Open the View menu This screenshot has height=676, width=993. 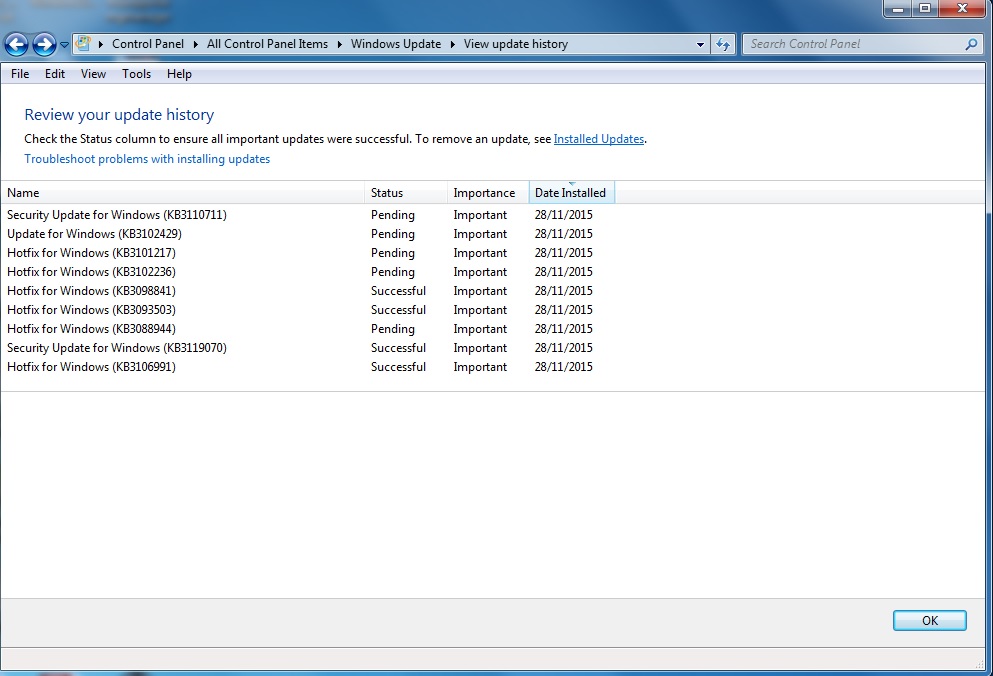[x=93, y=74]
